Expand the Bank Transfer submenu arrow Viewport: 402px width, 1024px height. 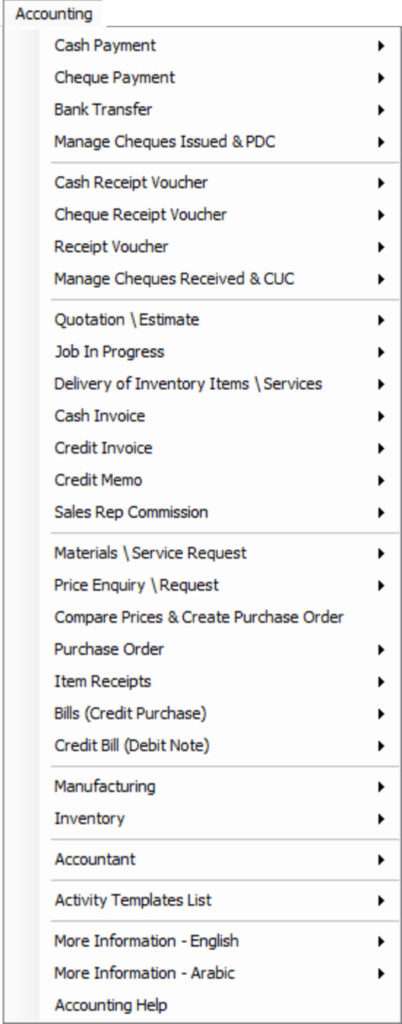[x=380, y=110]
